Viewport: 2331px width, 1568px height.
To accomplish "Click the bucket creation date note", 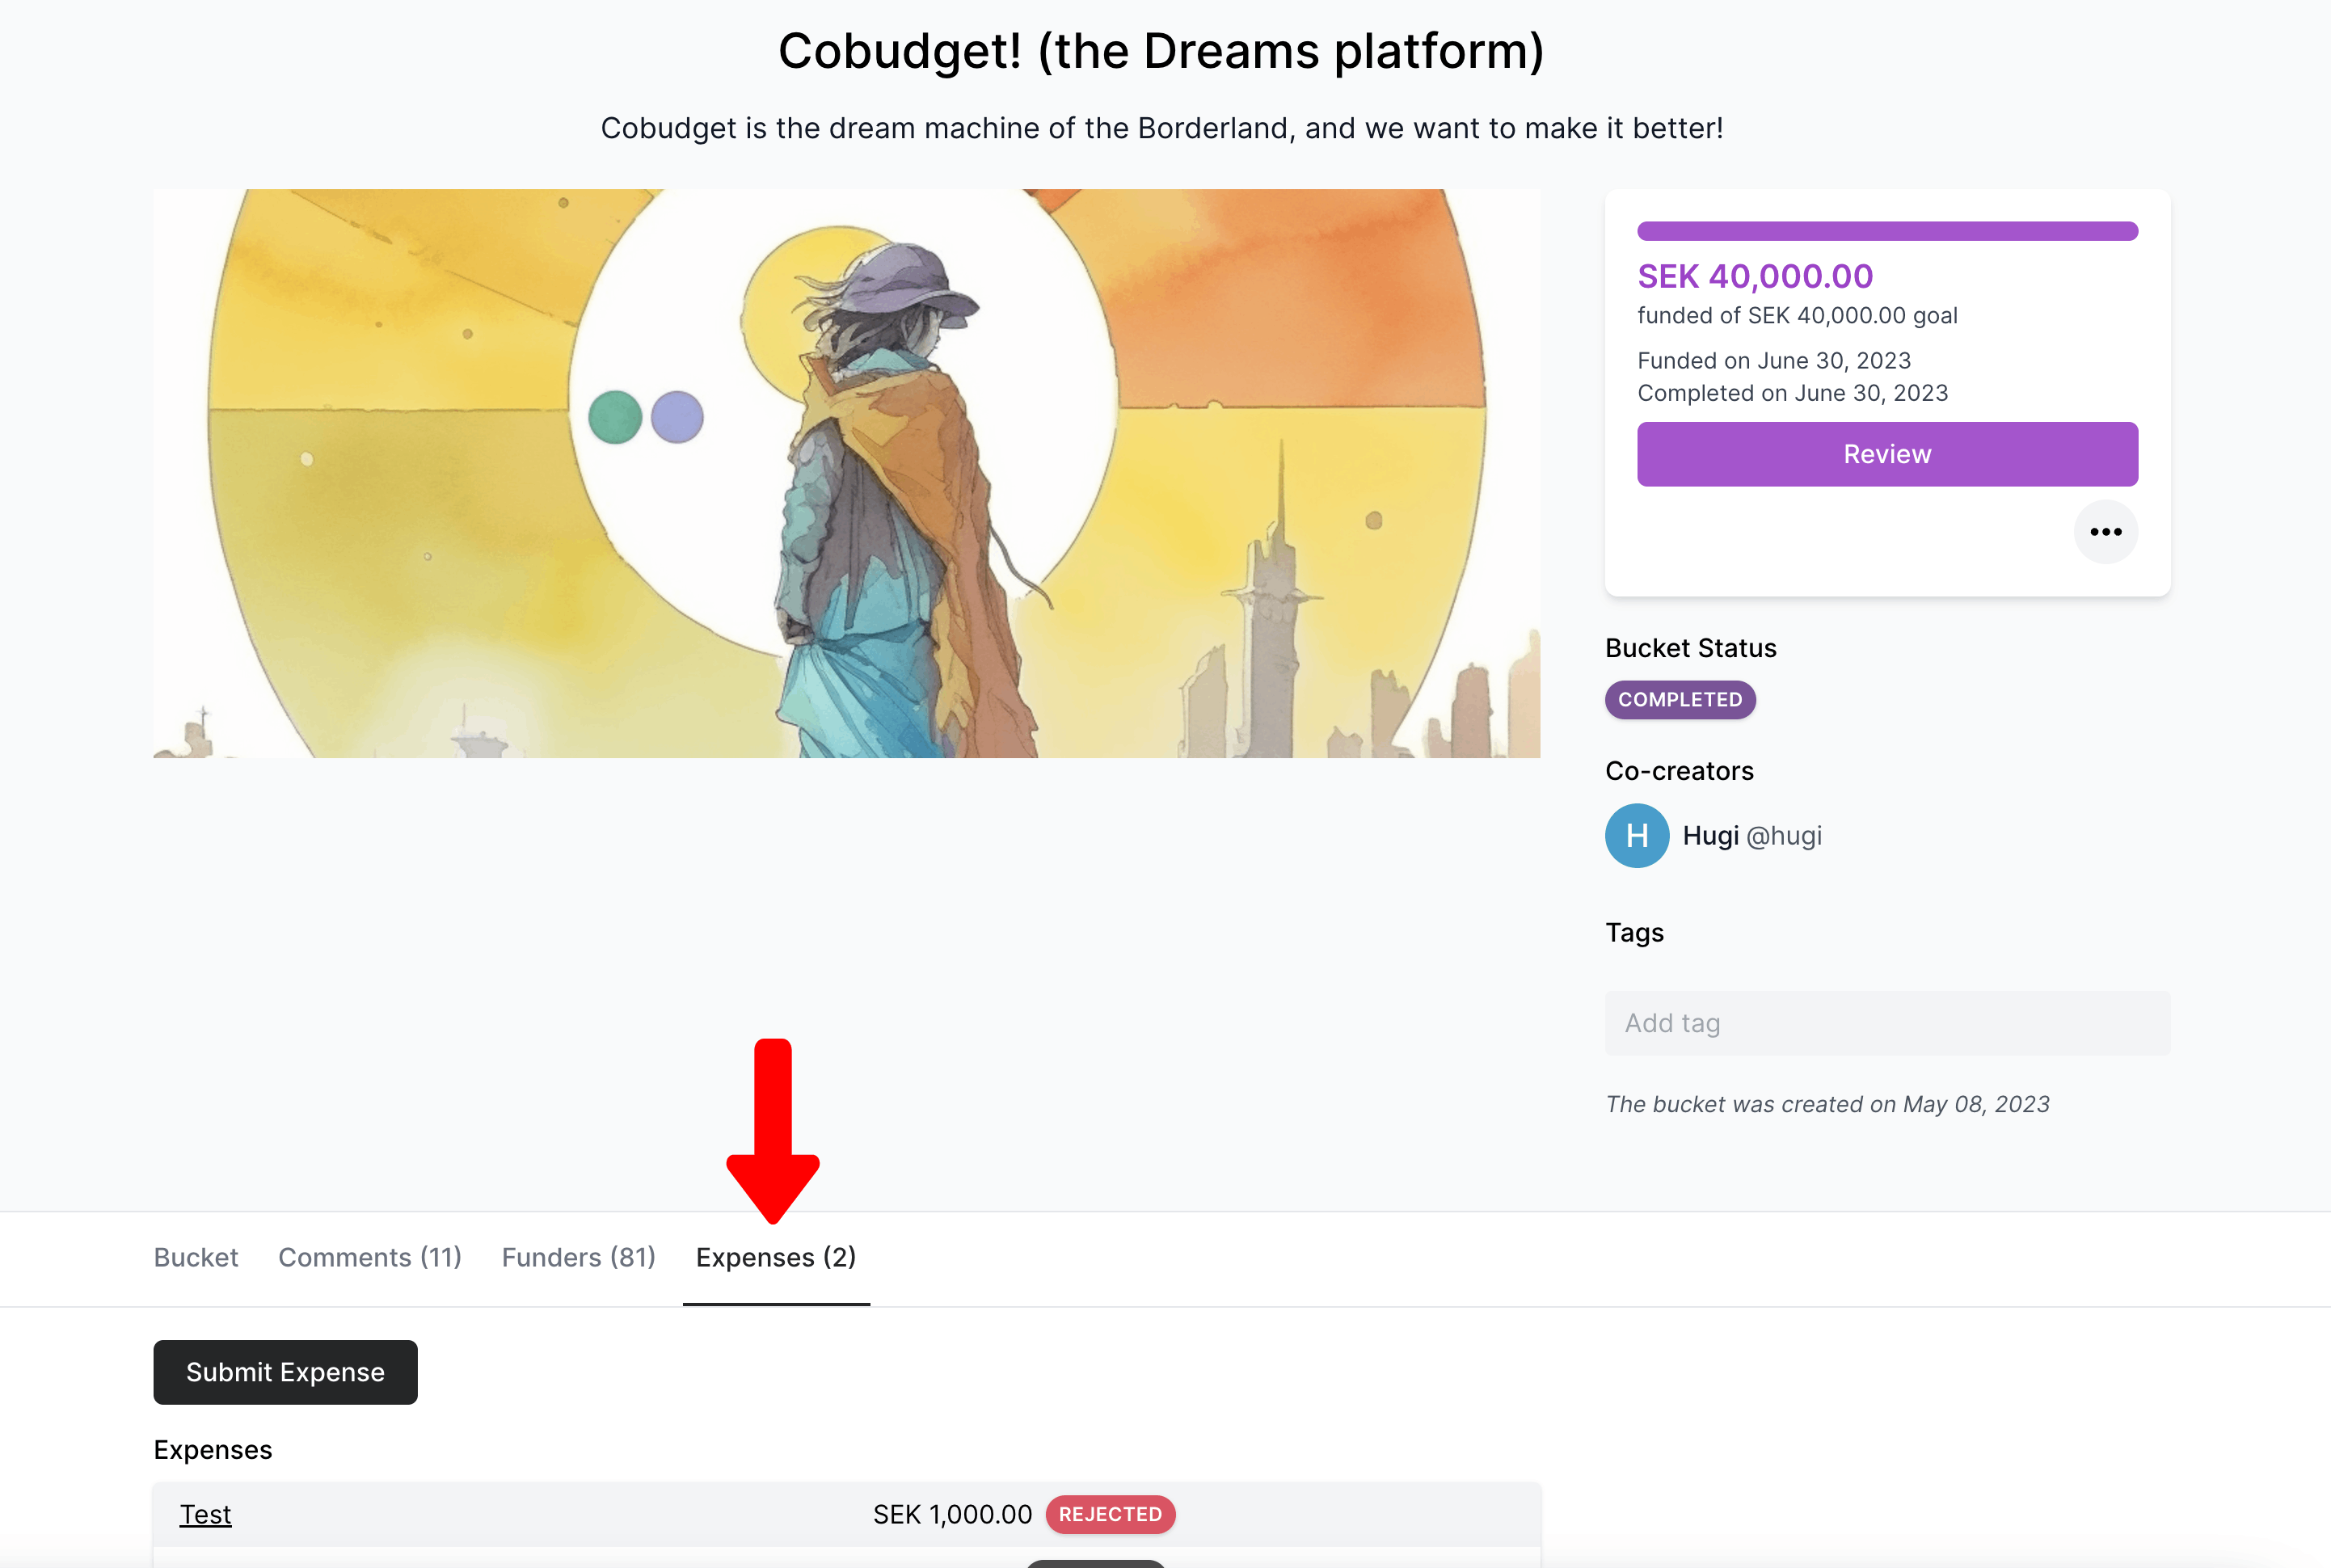I will point(1827,1104).
